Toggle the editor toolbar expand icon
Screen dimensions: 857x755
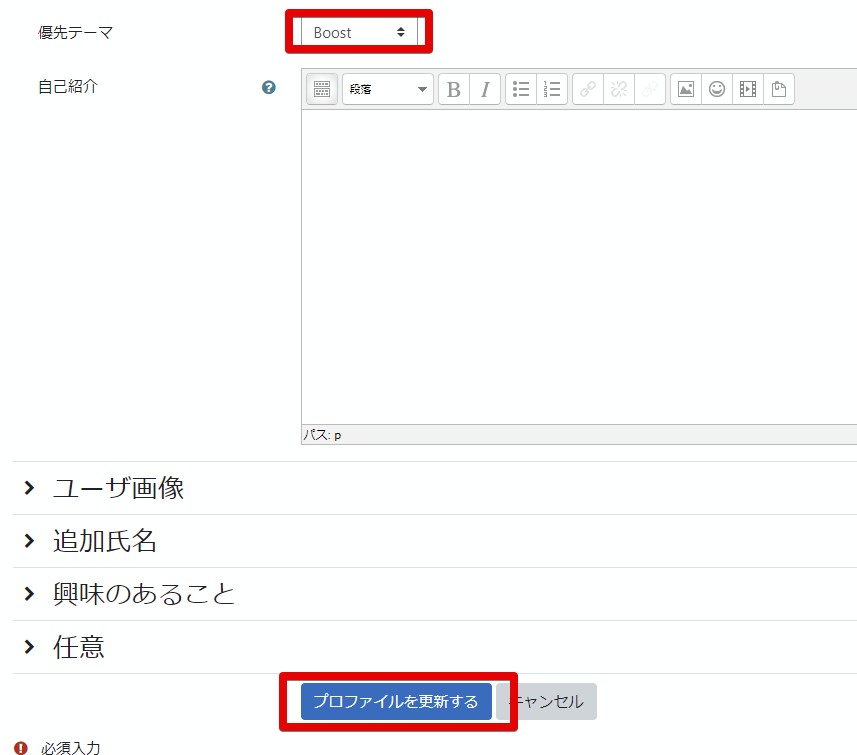[322, 89]
